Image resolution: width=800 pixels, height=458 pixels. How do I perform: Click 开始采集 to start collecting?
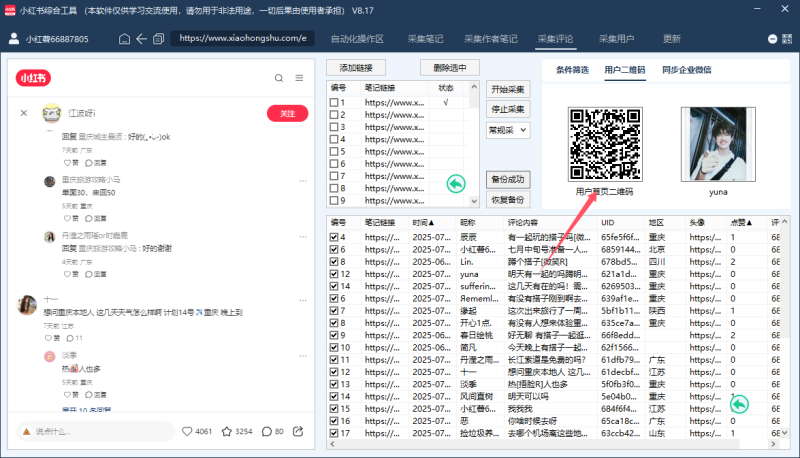pos(508,89)
